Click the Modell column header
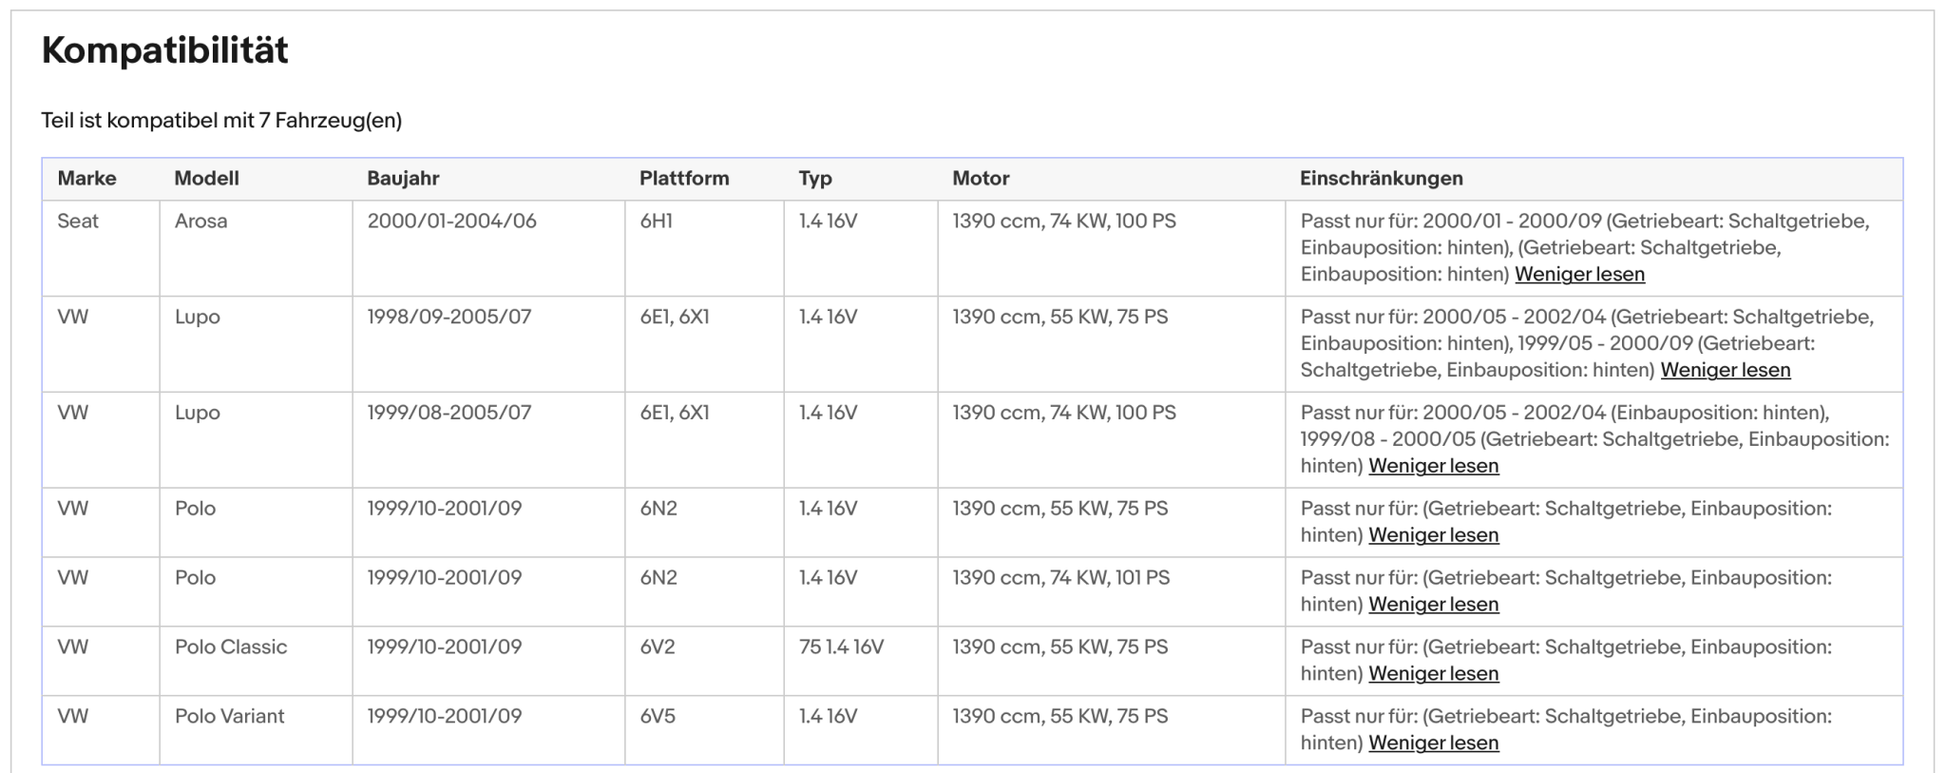The image size is (1946, 773). (x=206, y=178)
